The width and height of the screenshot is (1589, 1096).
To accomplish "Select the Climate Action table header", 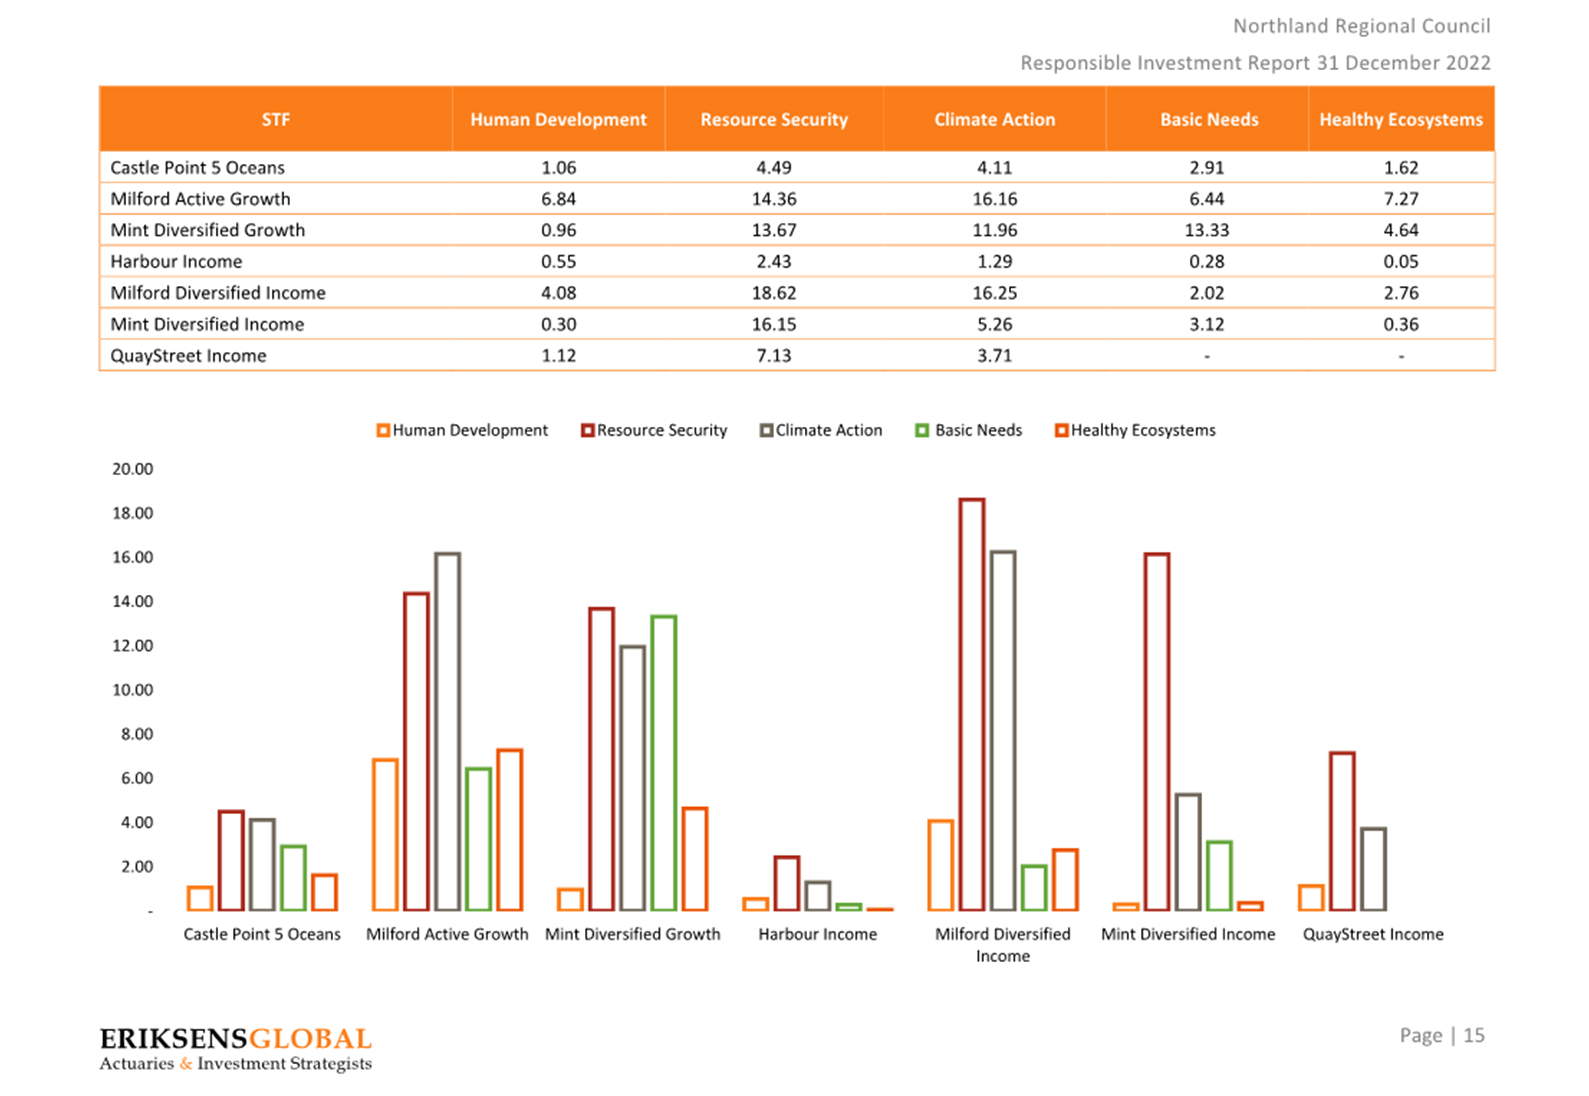I will [x=994, y=119].
